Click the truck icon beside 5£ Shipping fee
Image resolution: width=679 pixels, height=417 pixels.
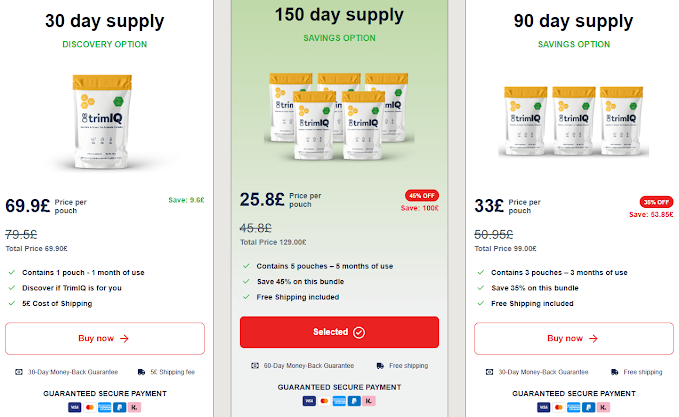tap(141, 372)
